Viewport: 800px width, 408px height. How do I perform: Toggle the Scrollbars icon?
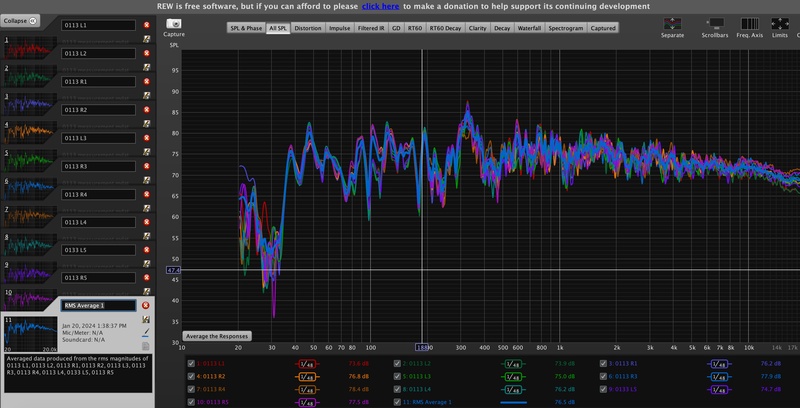pos(715,24)
